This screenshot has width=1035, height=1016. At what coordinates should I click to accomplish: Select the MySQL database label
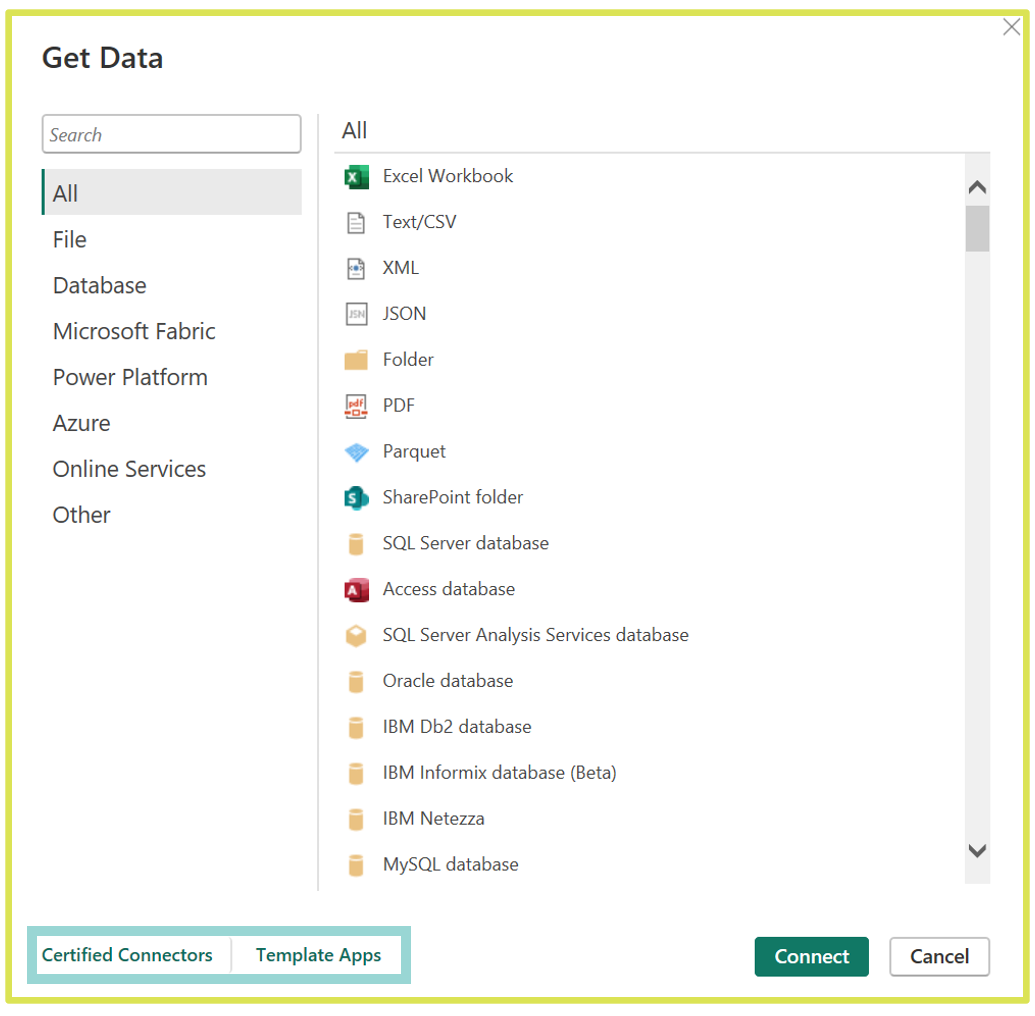coord(450,865)
